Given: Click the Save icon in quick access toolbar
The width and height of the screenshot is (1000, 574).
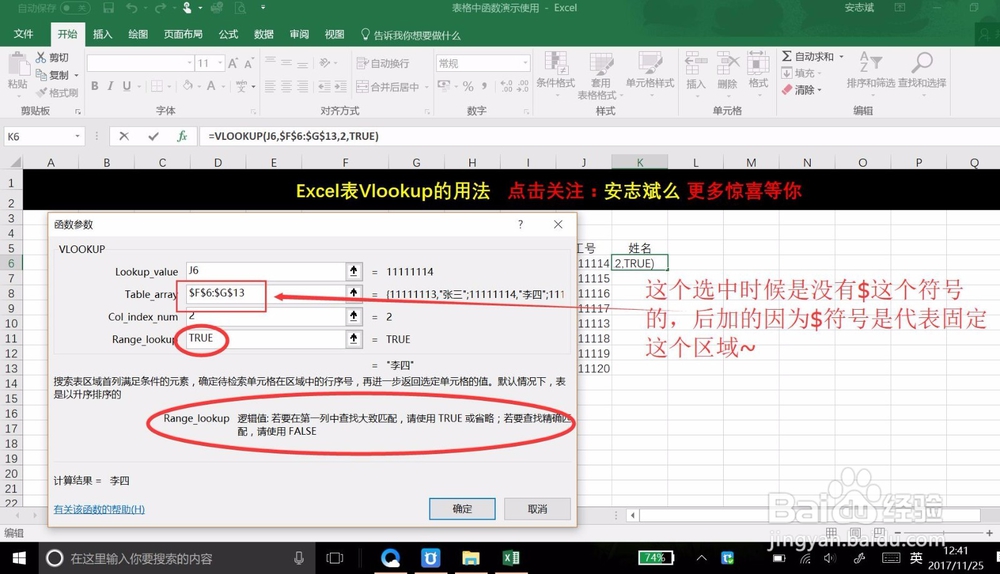Looking at the screenshot, I should pyautogui.click(x=108, y=8).
